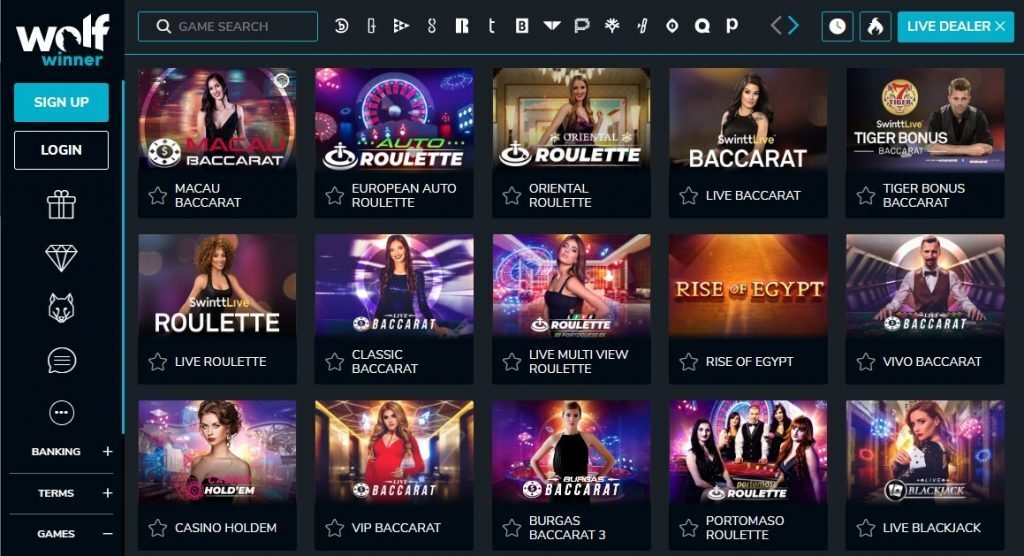This screenshot has width=1024, height=556.
Task: Click the wolf head icon in sidebar
Action: 61,308
